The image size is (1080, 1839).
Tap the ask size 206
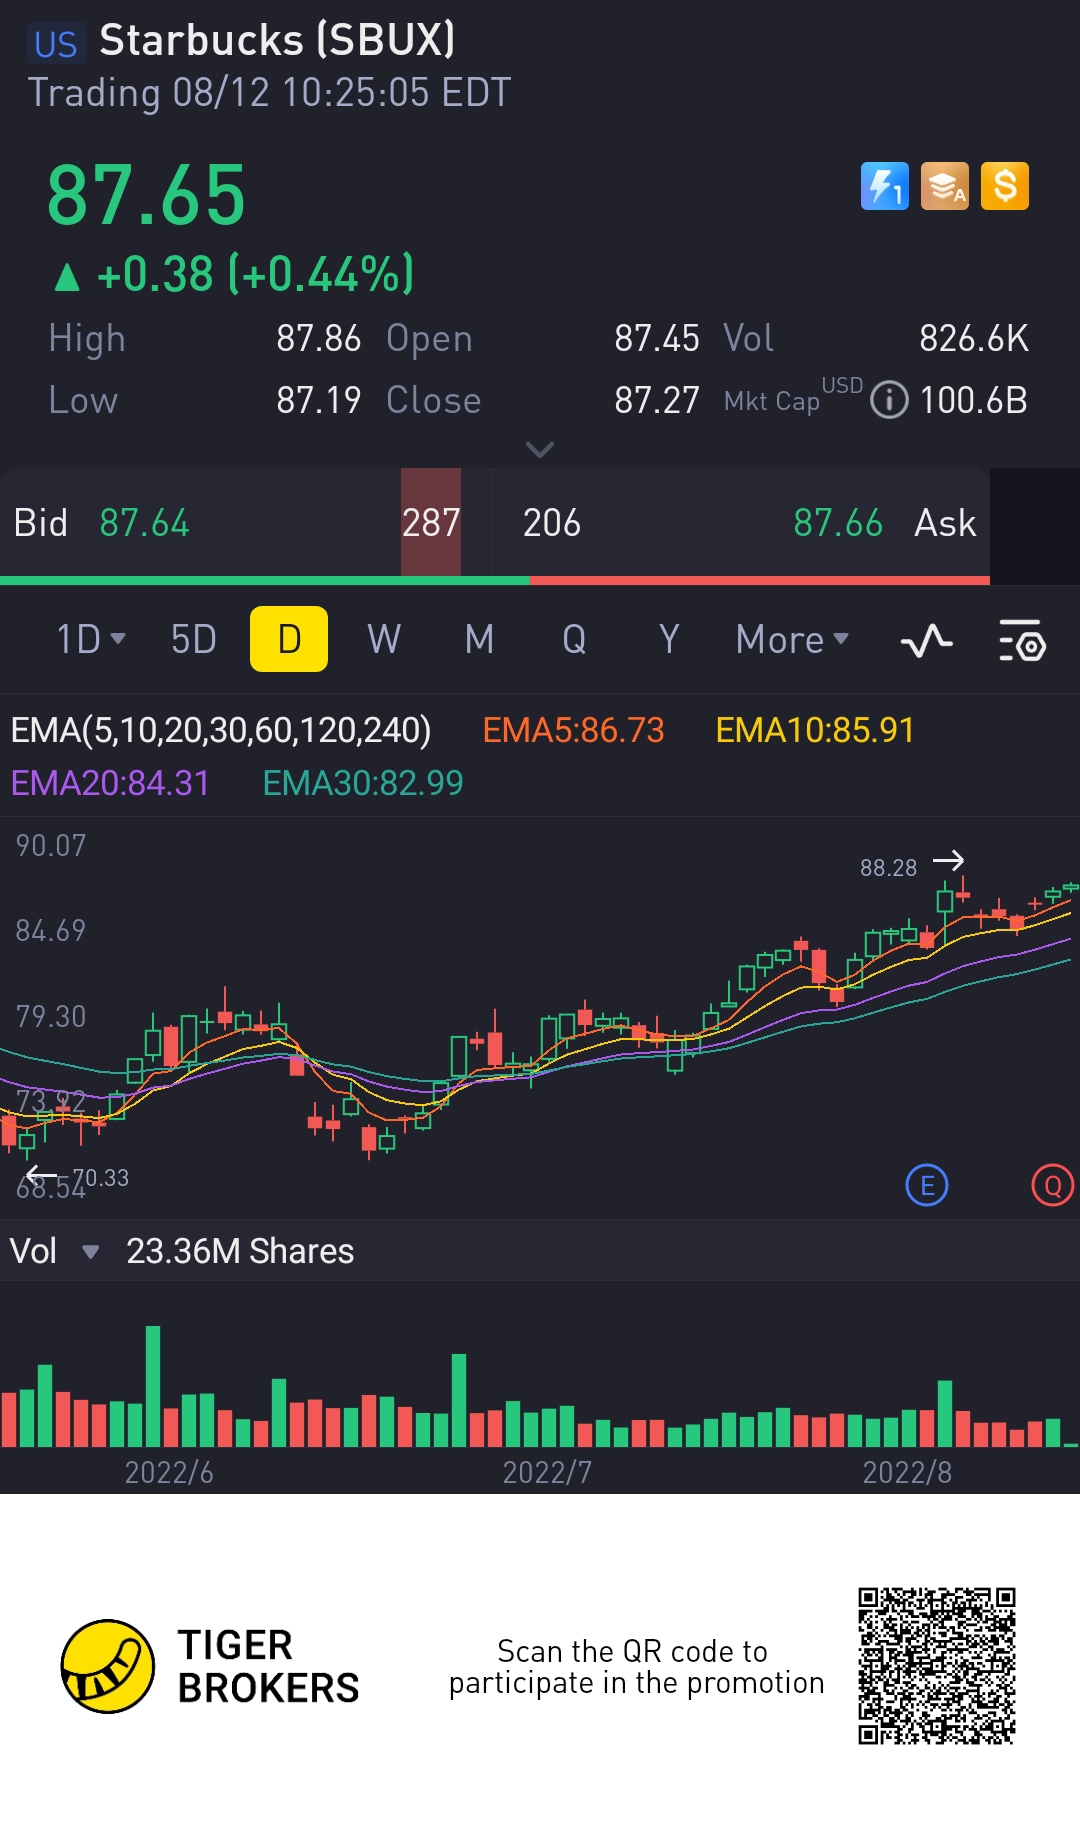pyautogui.click(x=552, y=523)
